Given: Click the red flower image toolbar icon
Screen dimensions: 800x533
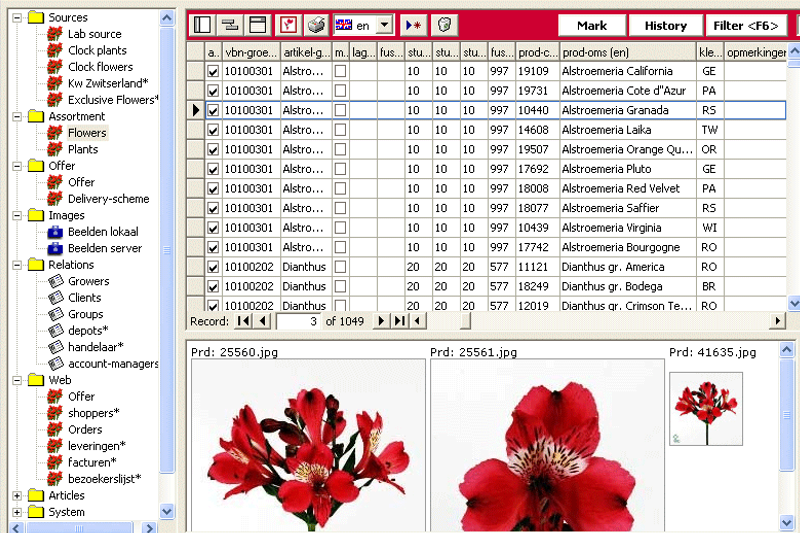Looking at the screenshot, I should tap(287, 25).
